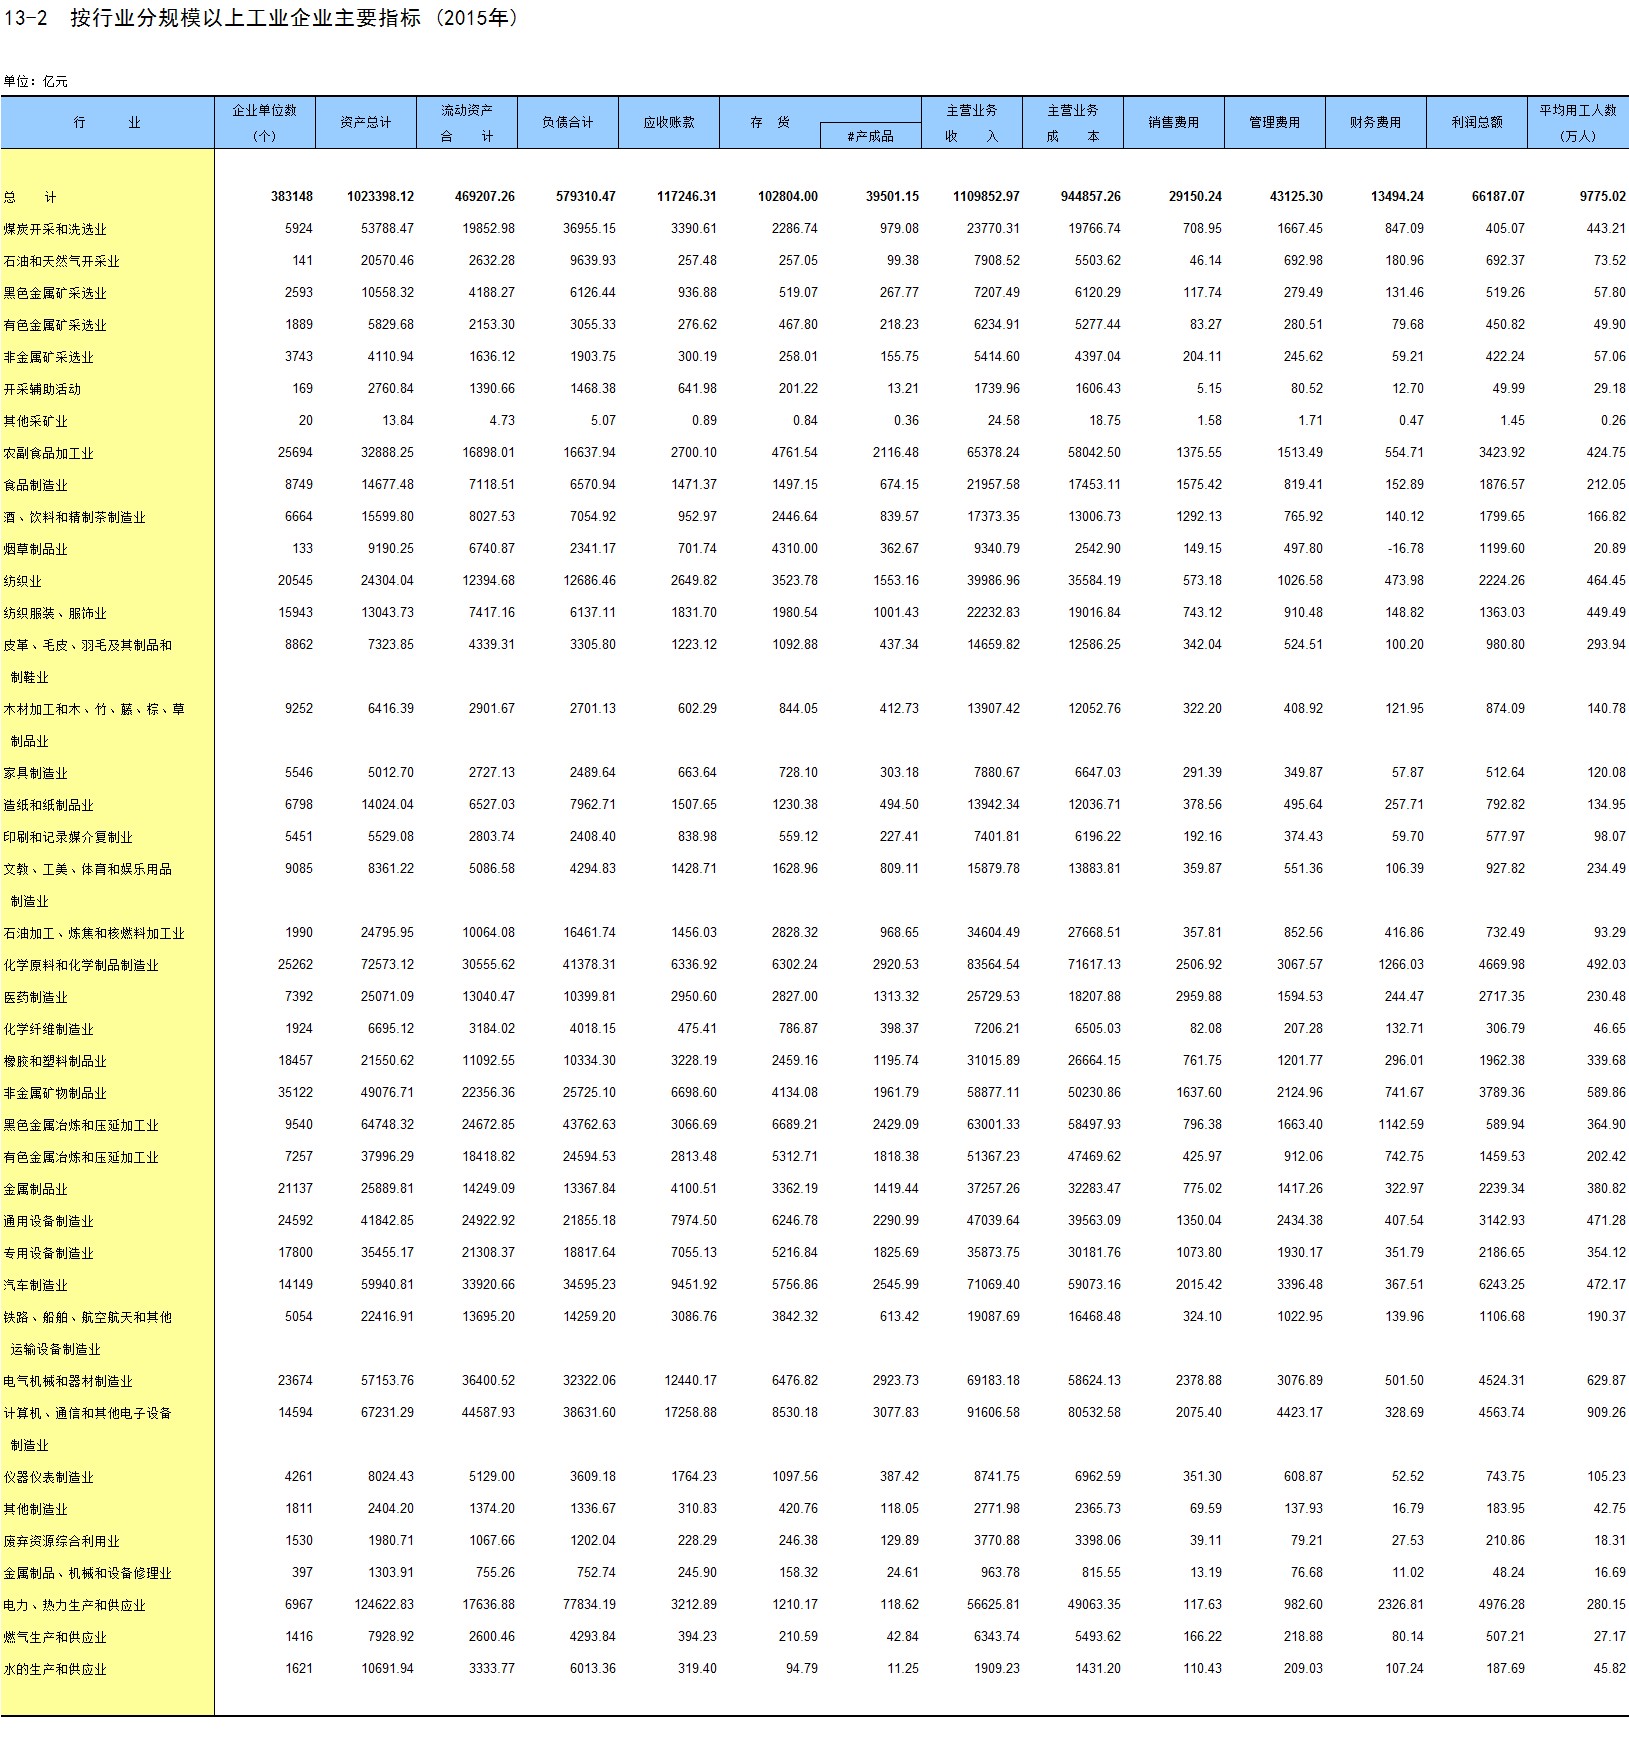Click the '总计' row label
Screen dimensions: 1629x1749
pyautogui.click(x=30, y=197)
